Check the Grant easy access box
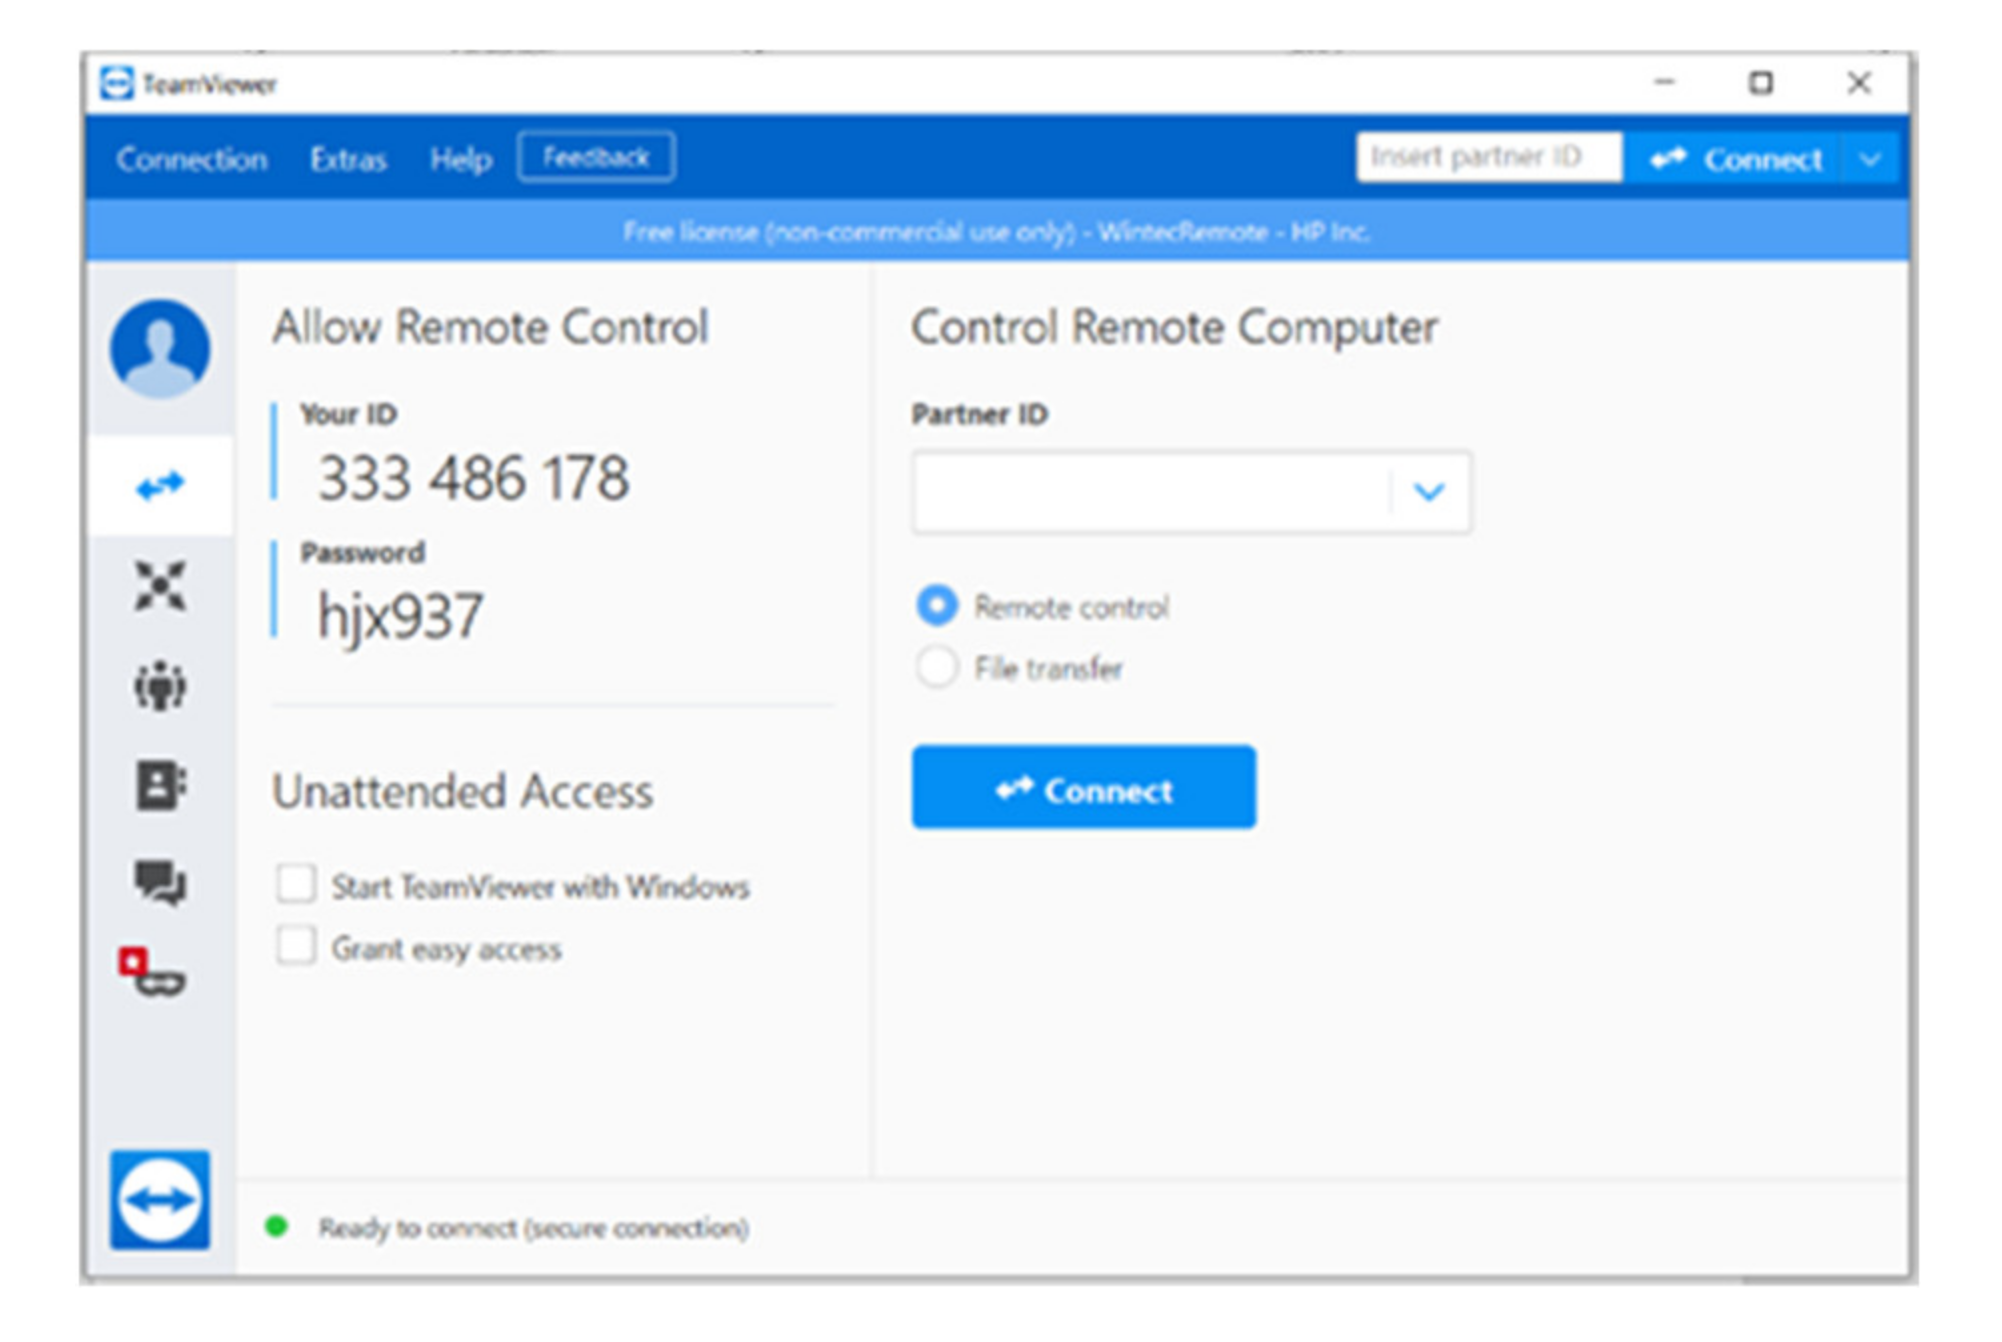2002x1342 pixels. pyautogui.click(x=296, y=946)
